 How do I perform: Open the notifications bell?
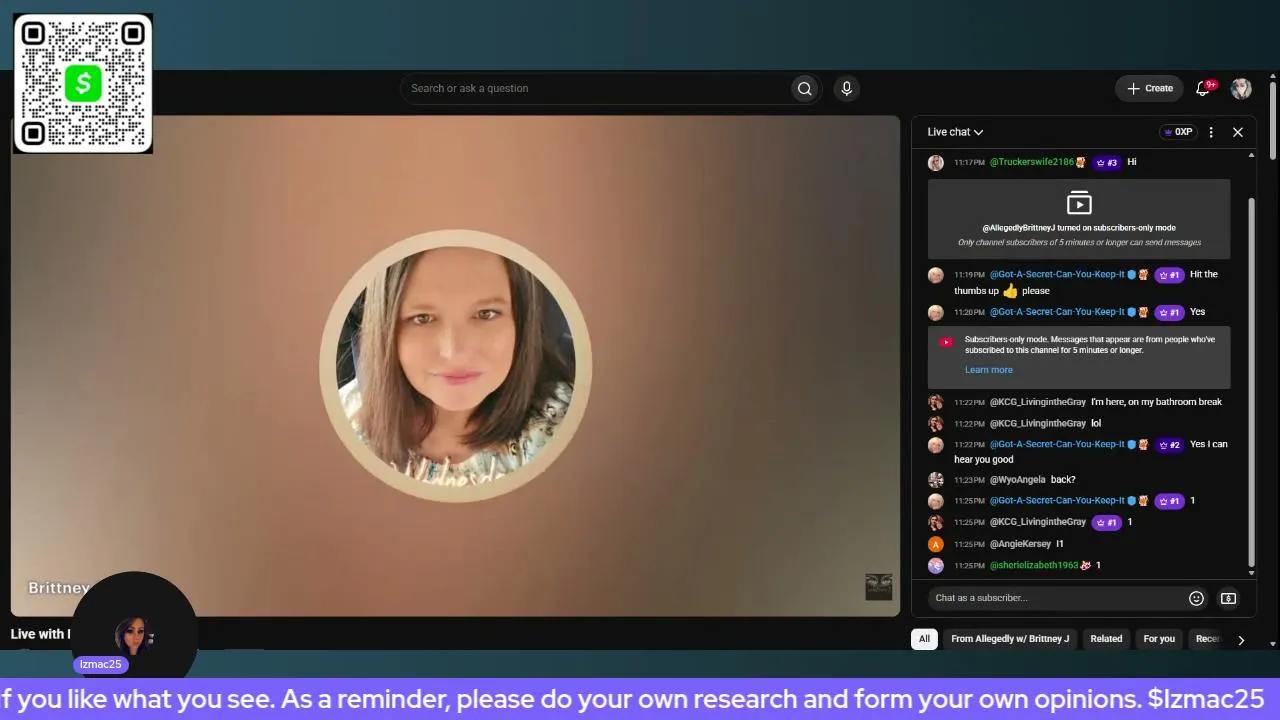click(1203, 88)
